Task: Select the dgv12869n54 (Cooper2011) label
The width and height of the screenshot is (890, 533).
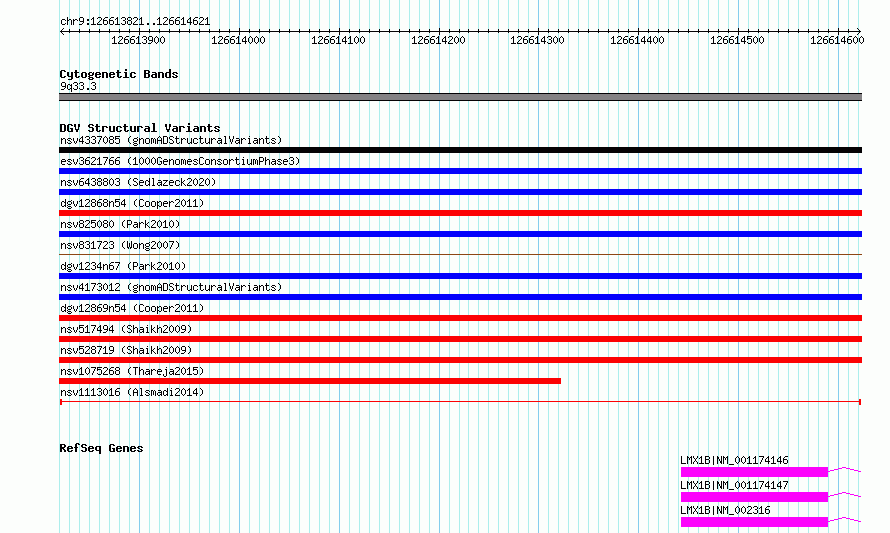Action: pos(132,308)
